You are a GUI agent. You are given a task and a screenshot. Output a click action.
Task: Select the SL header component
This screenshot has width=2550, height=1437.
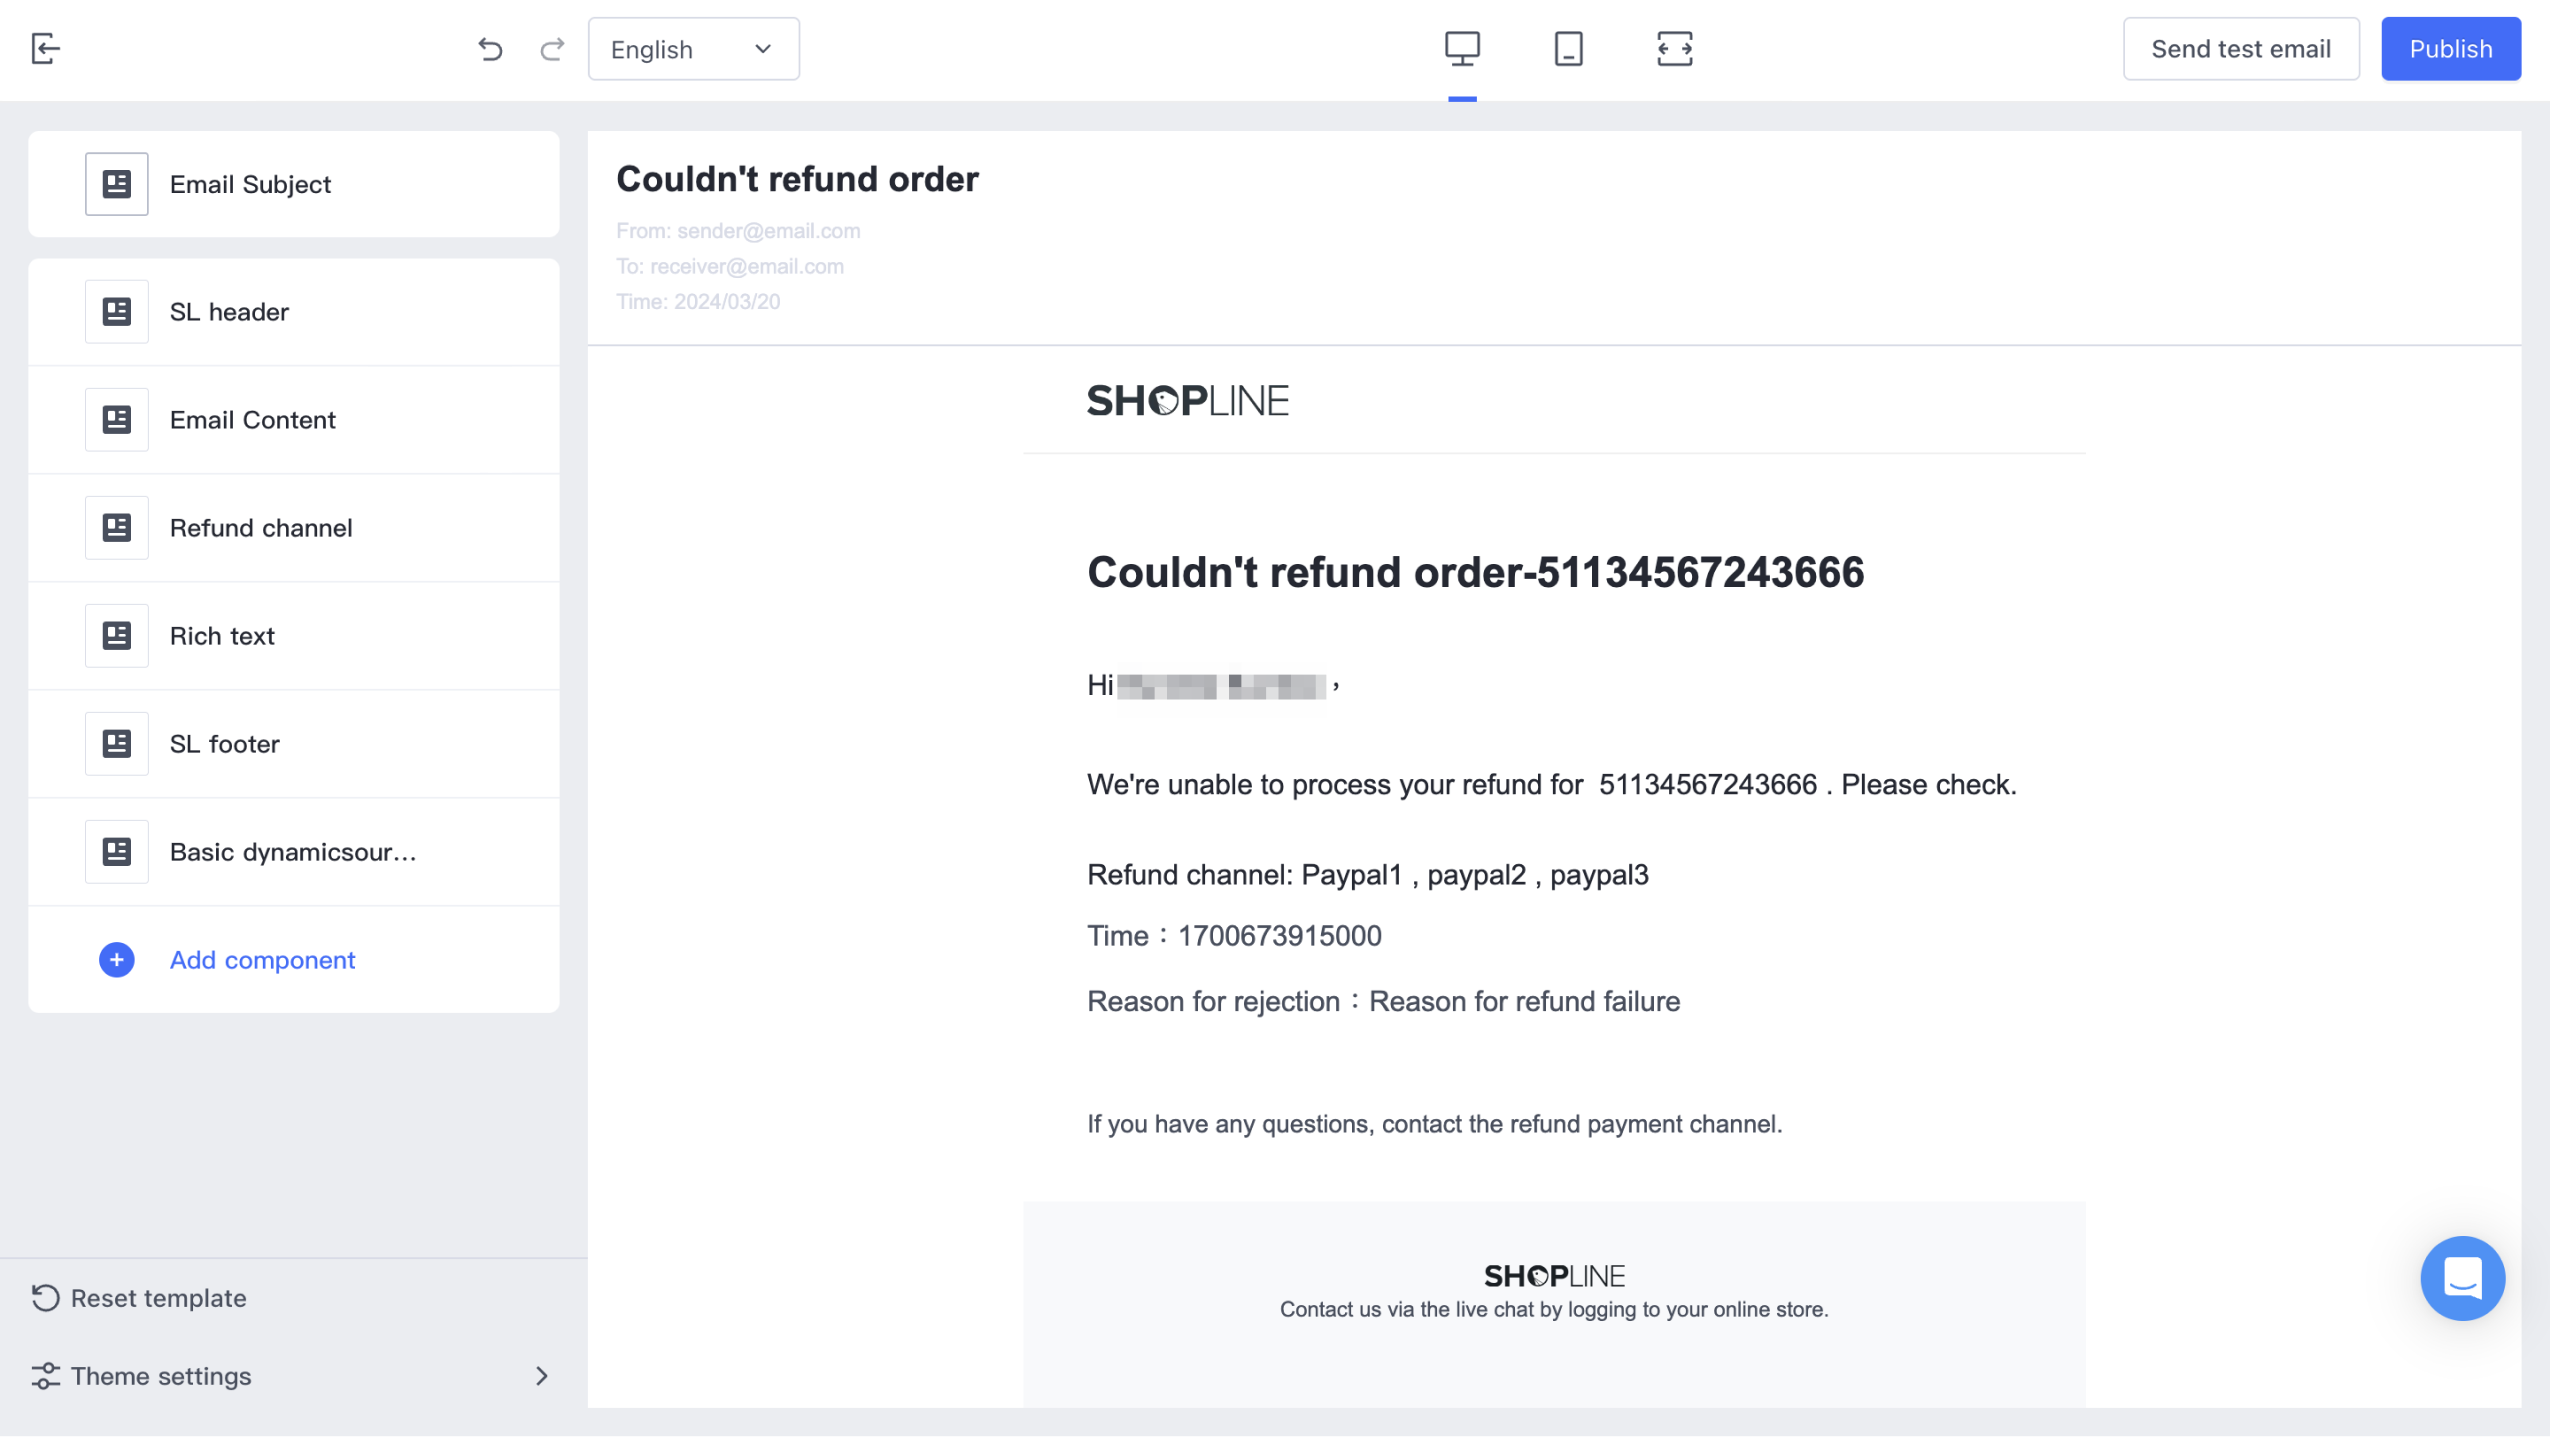point(294,312)
